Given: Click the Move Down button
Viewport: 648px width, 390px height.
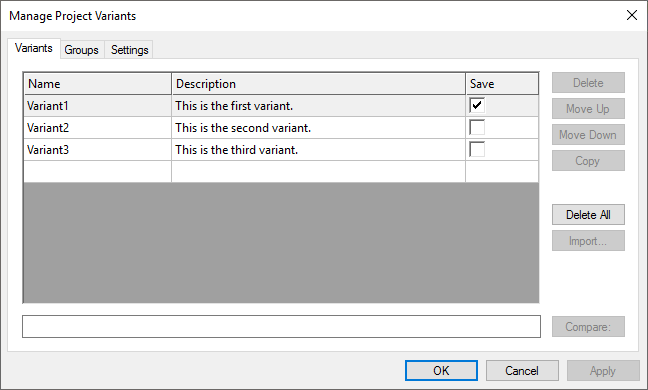Looking at the screenshot, I should tap(588, 135).
